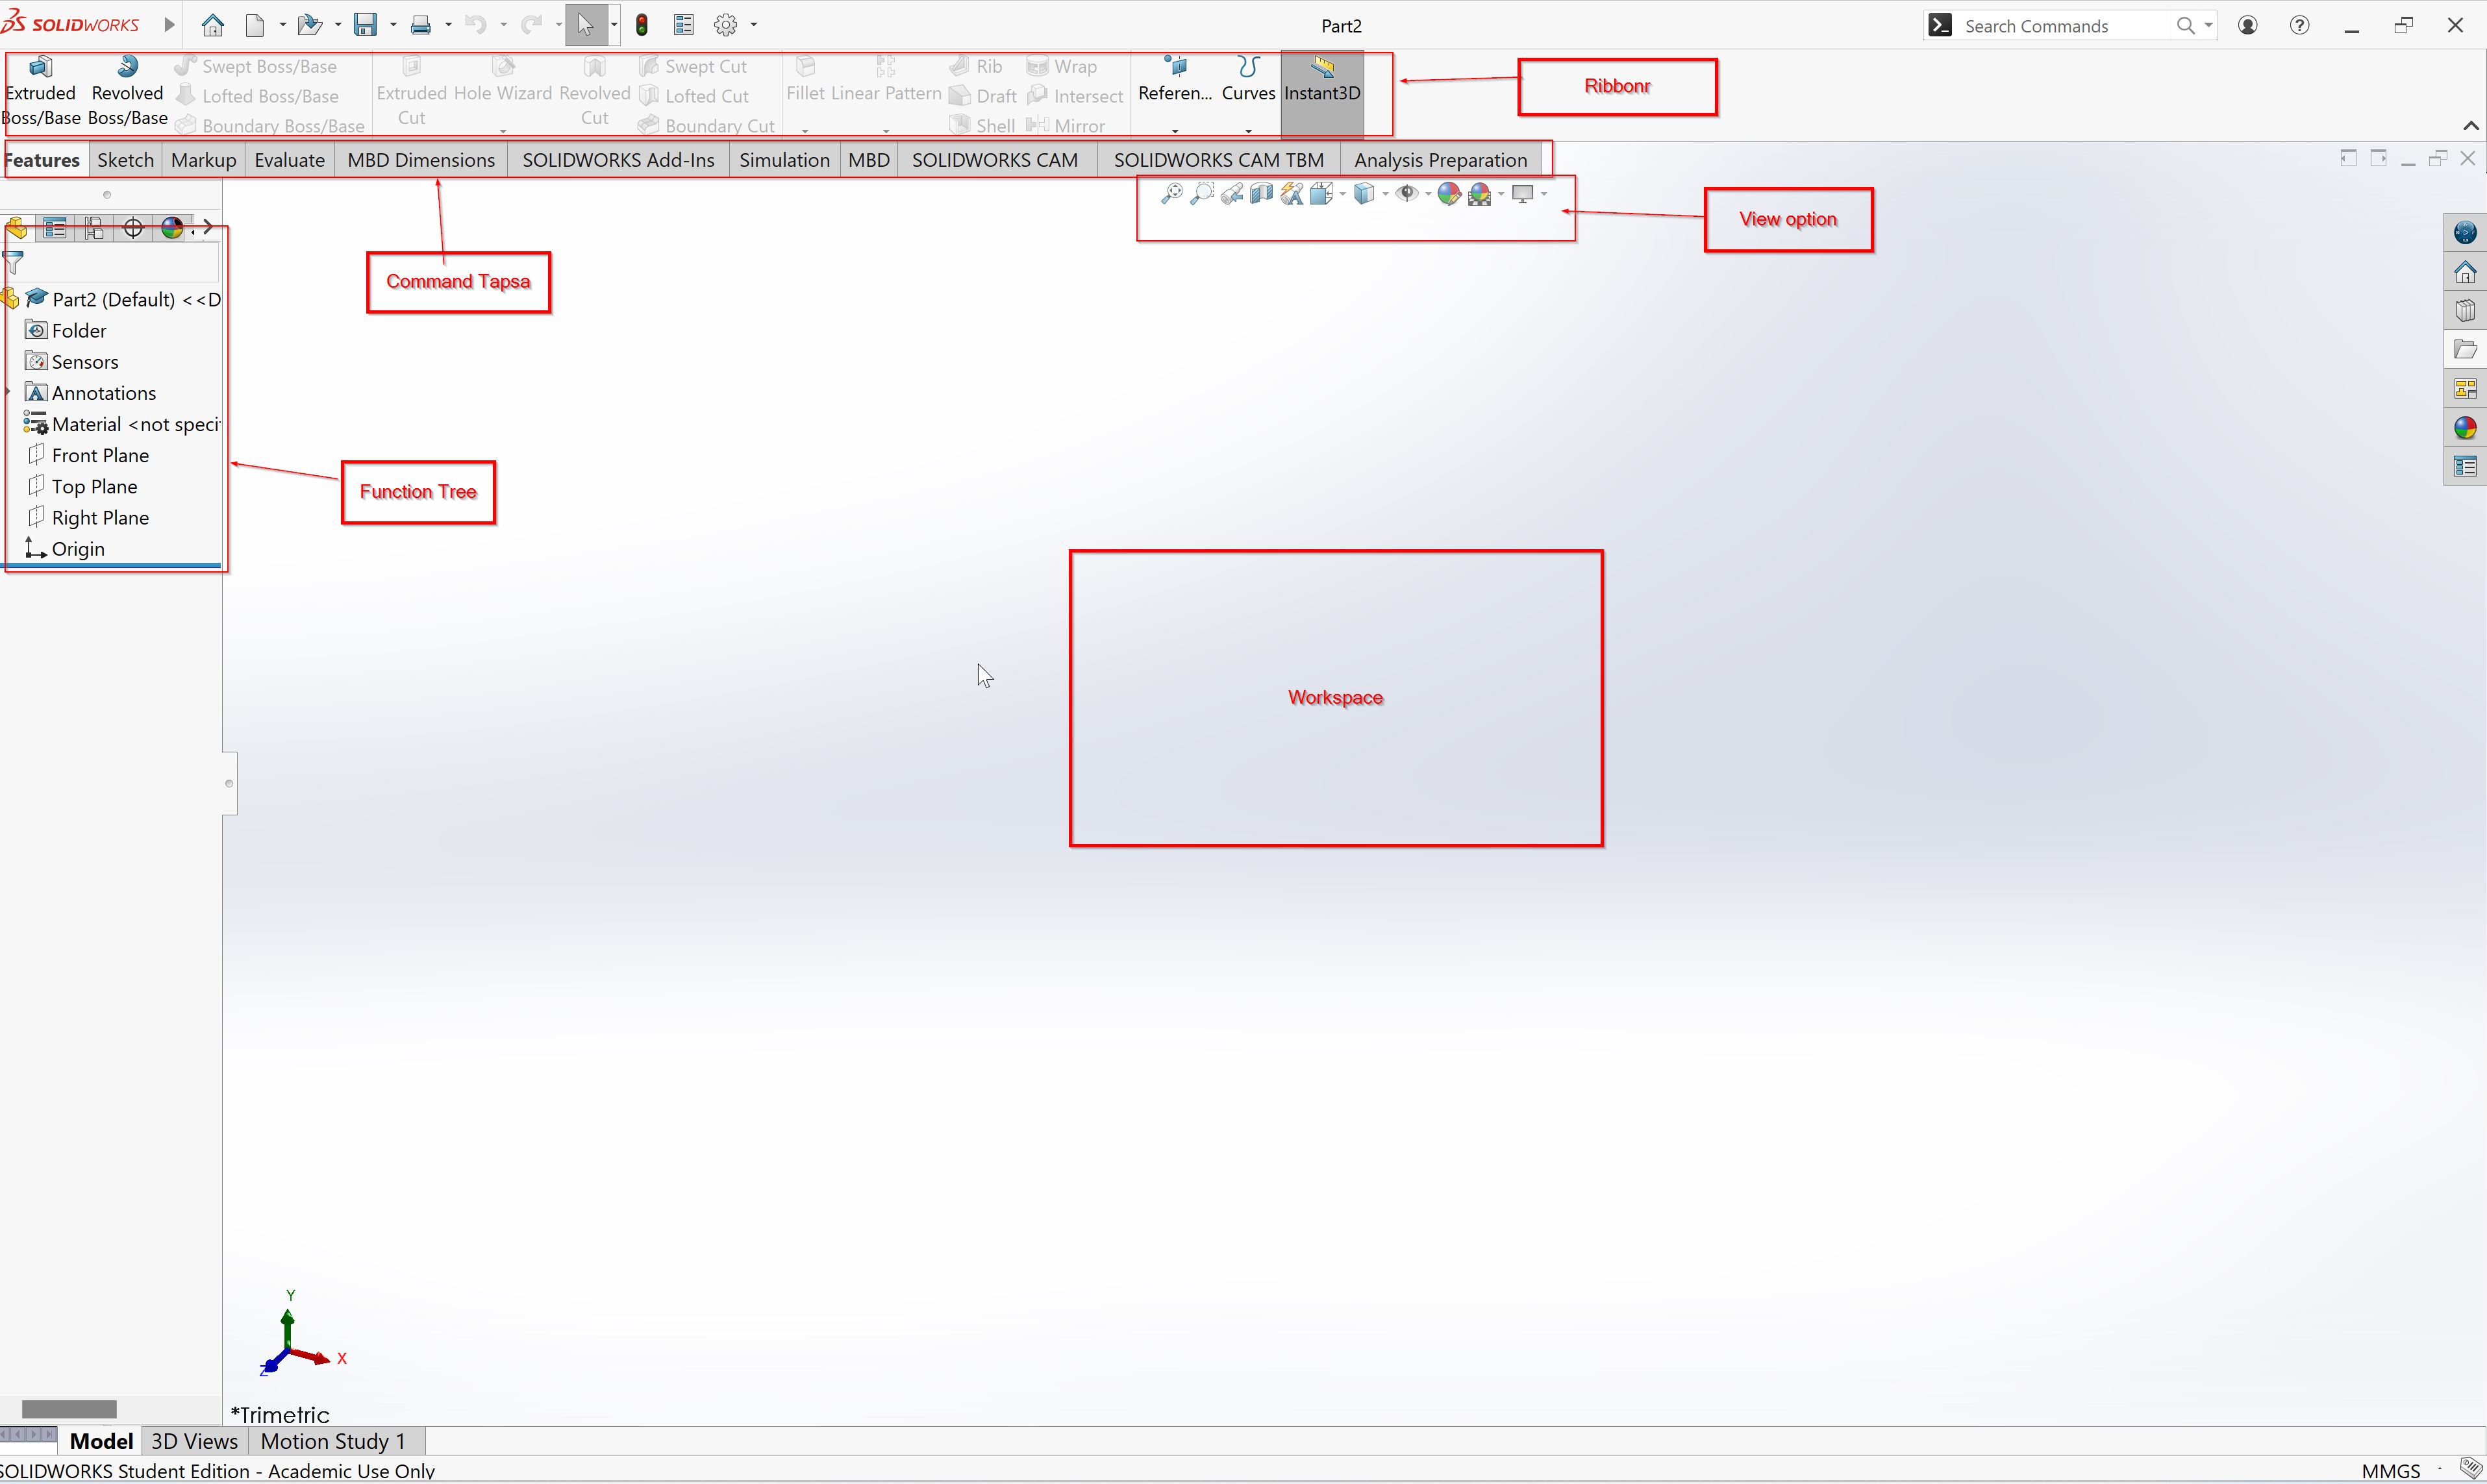Select Origin in FeatureManager tree
Screen dimensions: 2487x1484
click(78, 549)
